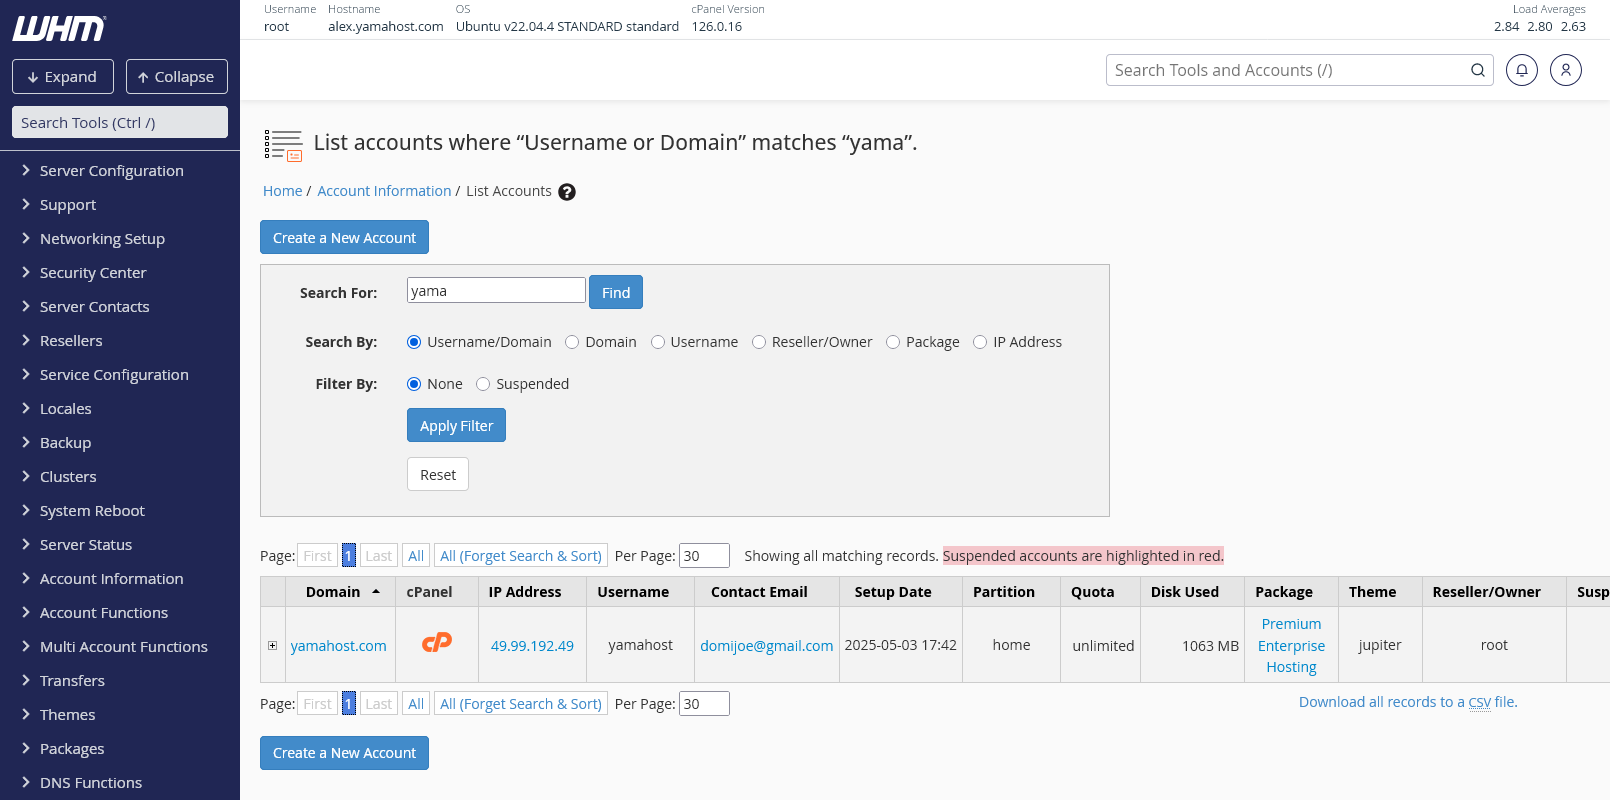Expand Server Configuration menu
This screenshot has width=1610, height=800.
click(120, 171)
